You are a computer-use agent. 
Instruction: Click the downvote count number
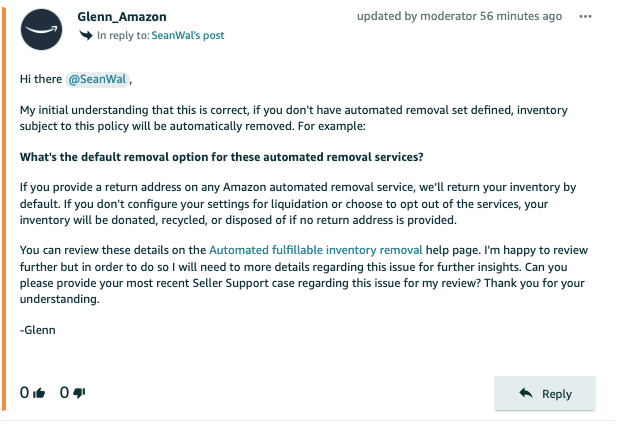pyautogui.click(x=65, y=393)
